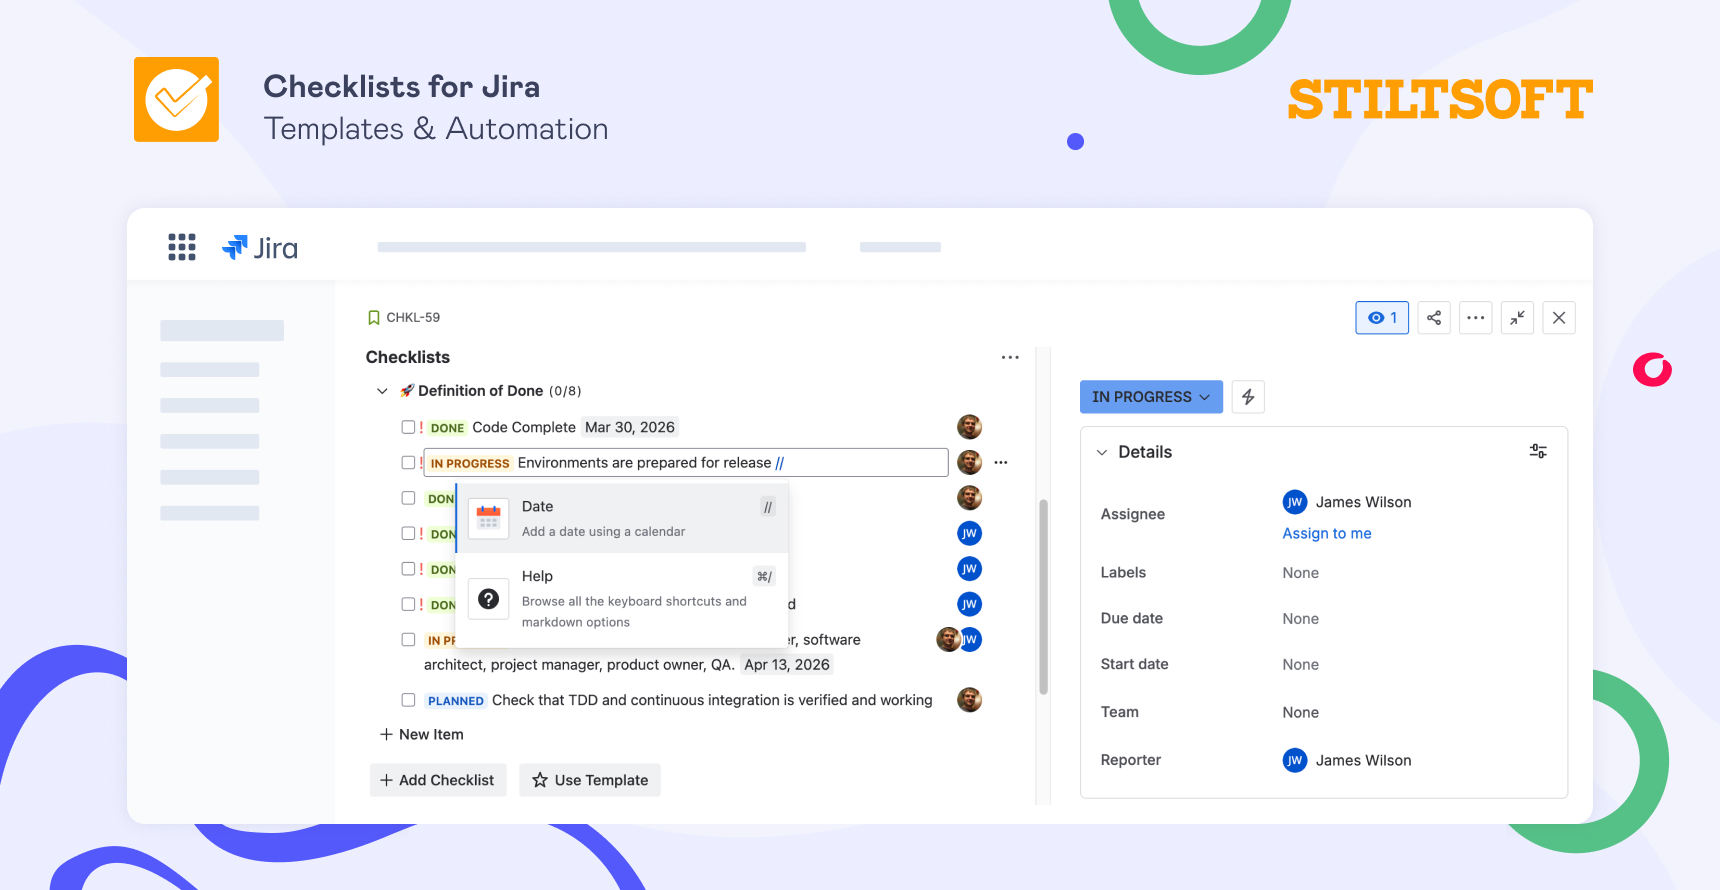Image resolution: width=1720 pixels, height=890 pixels.
Task: Check the fifth checklist item checkbox
Action: tap(408, 568)
